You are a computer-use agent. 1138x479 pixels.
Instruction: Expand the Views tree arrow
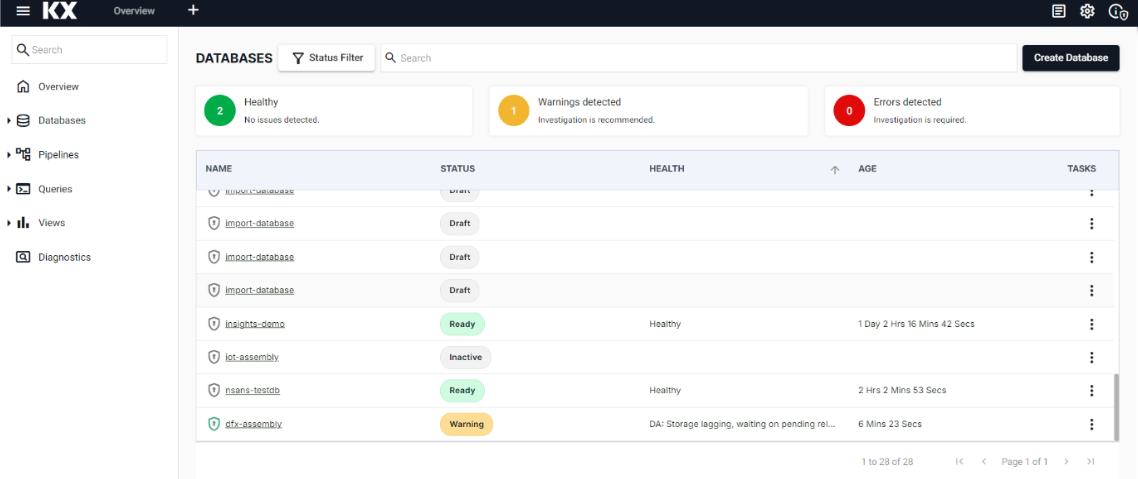coord(9,223)
